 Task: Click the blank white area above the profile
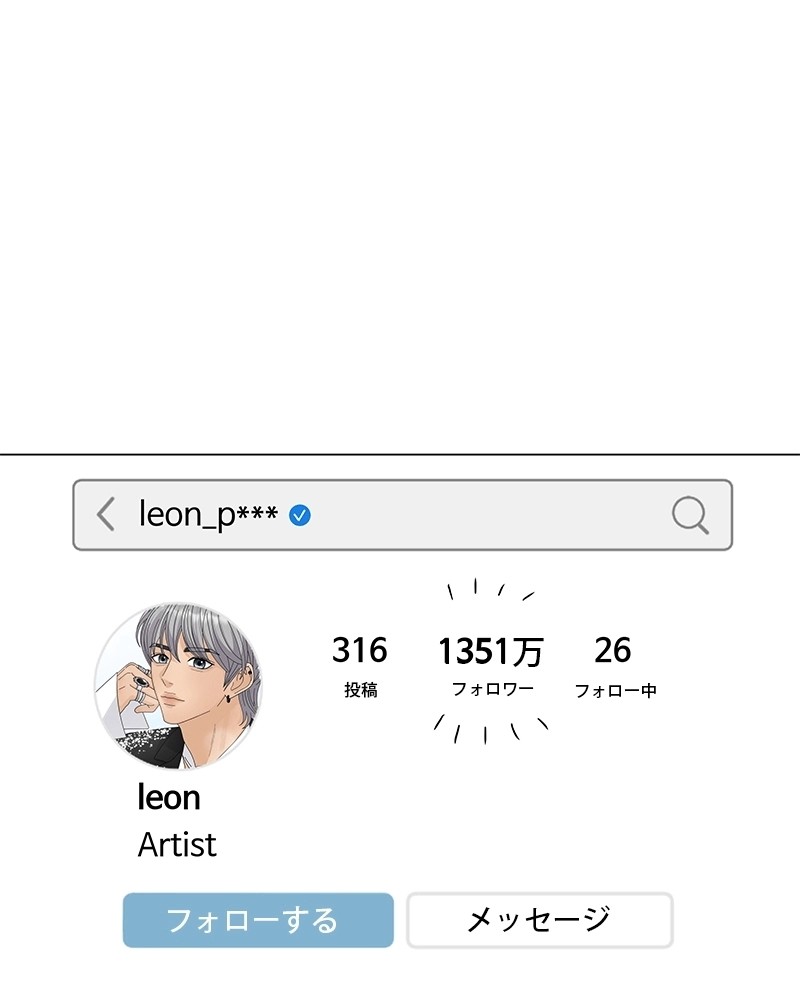tap(400, 220)
